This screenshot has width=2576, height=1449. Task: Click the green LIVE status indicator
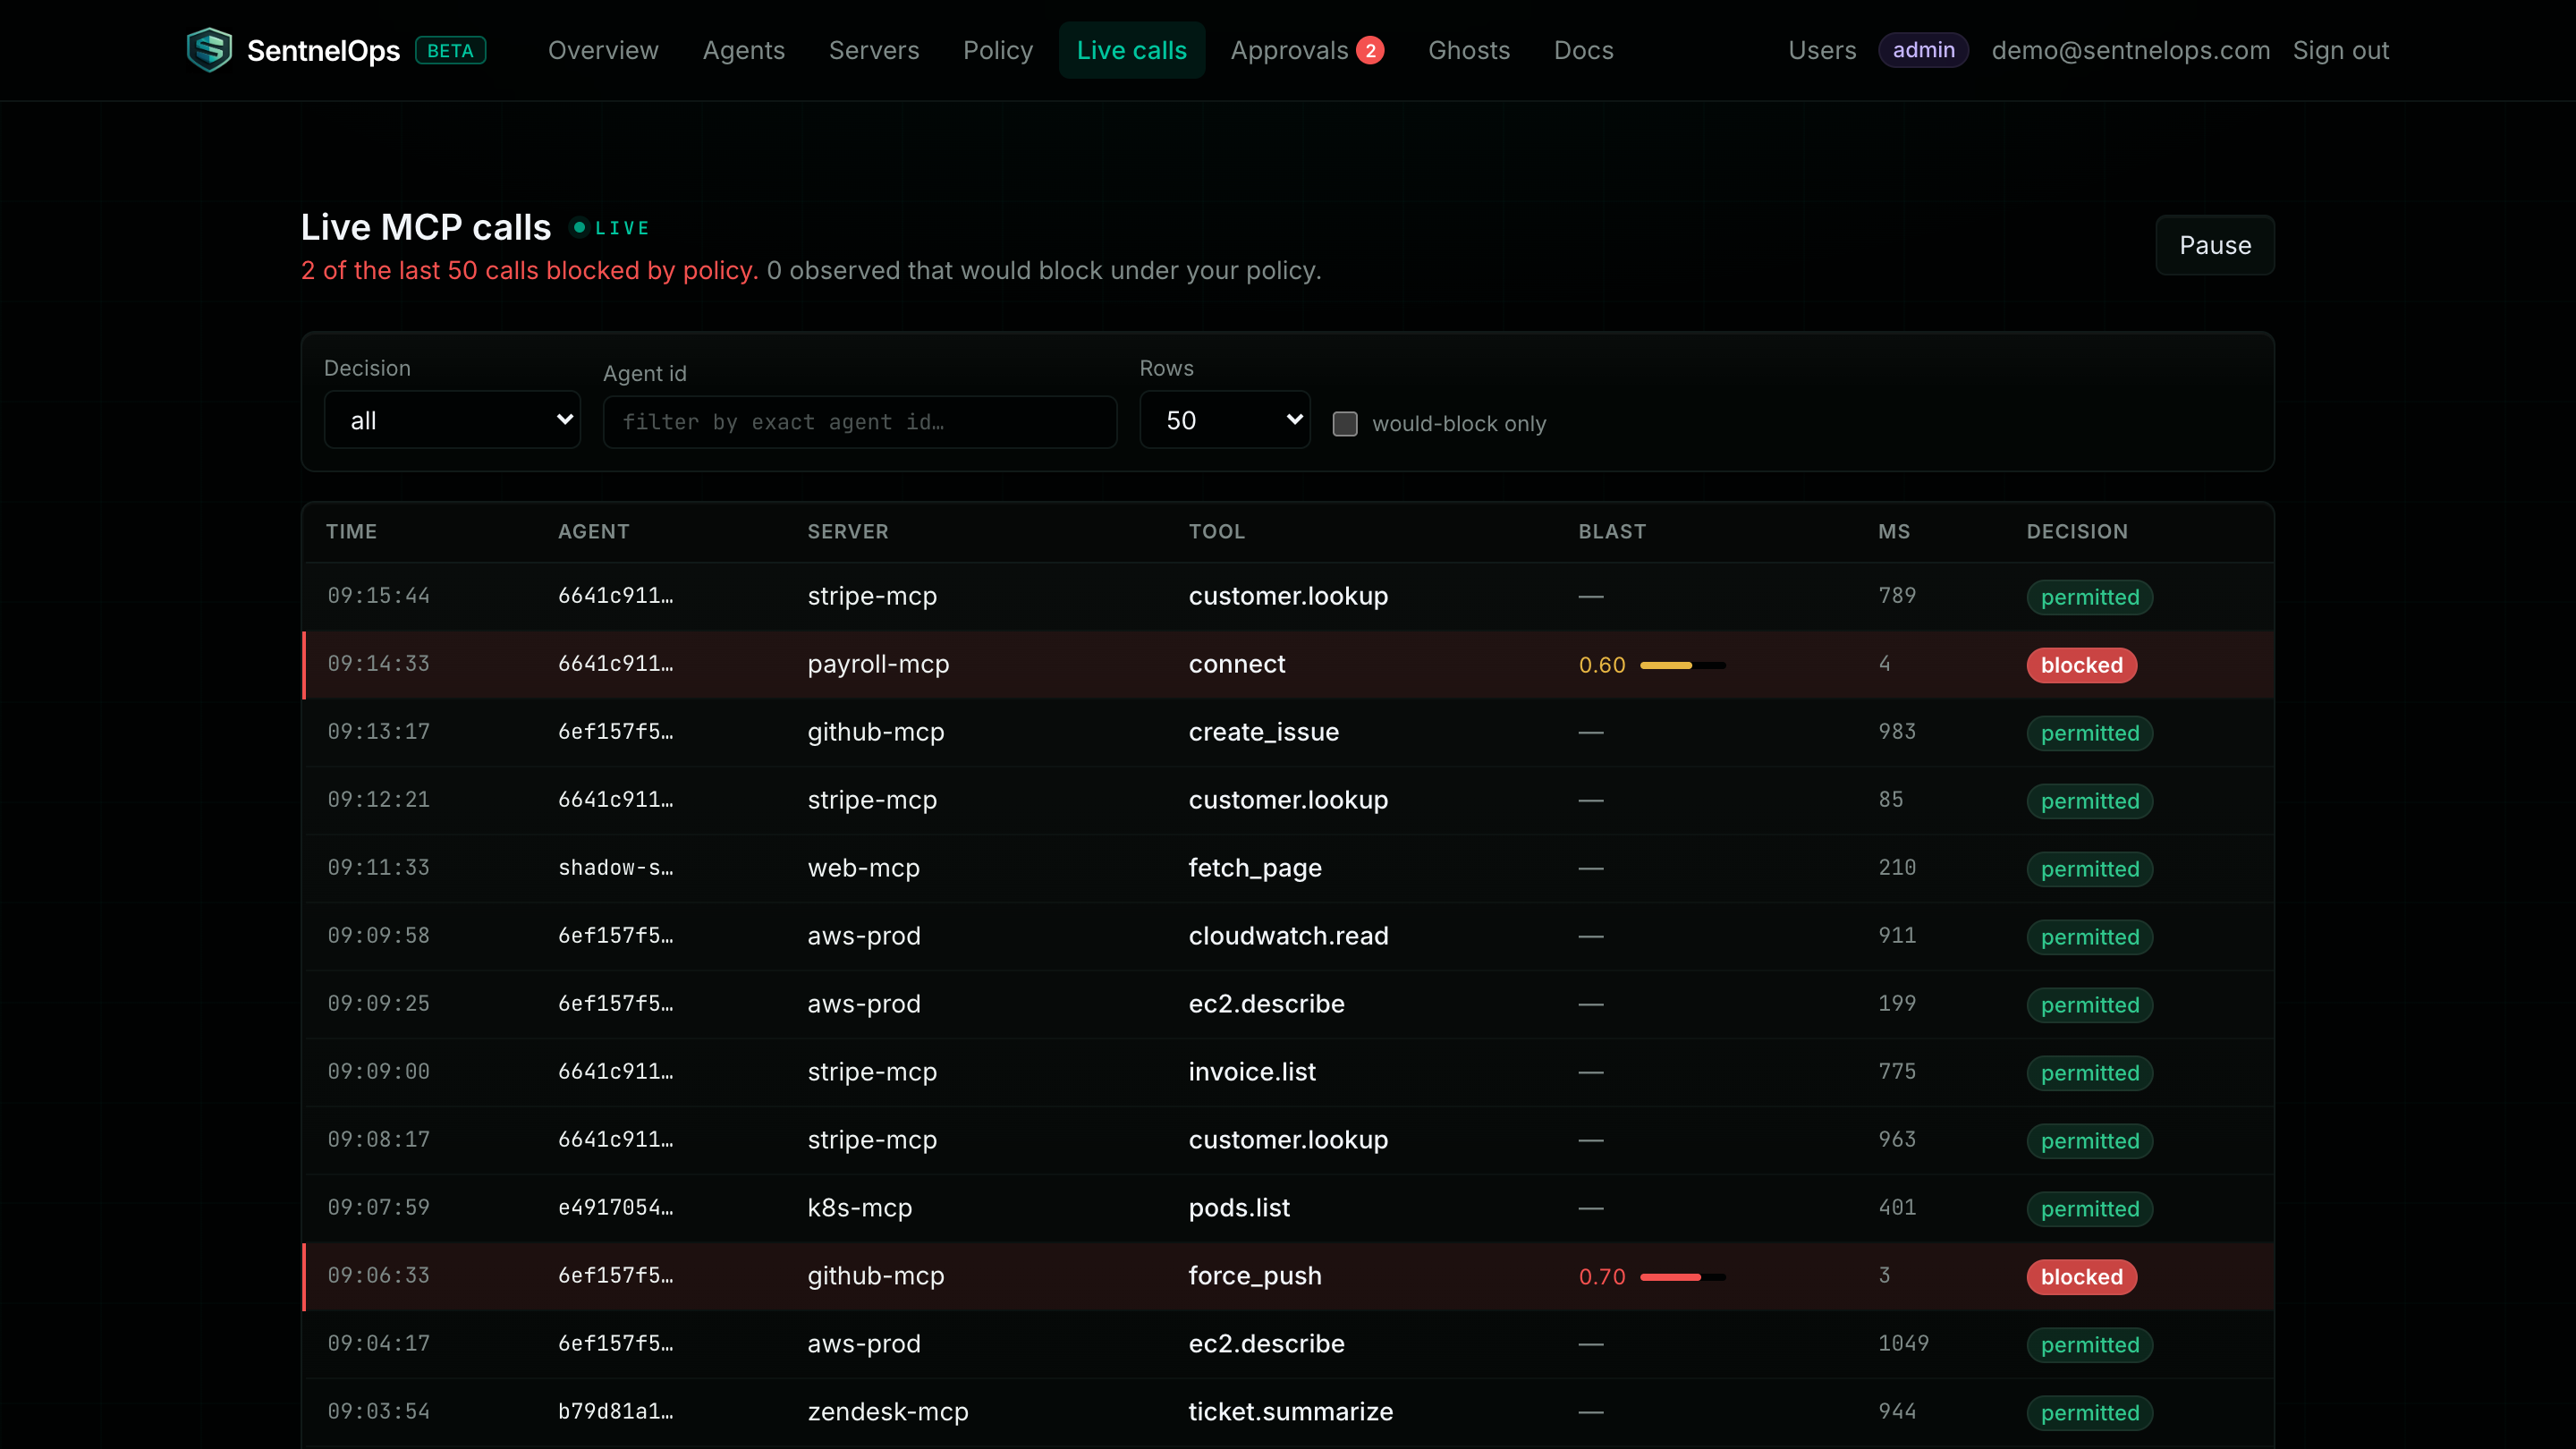coord(610,228)
